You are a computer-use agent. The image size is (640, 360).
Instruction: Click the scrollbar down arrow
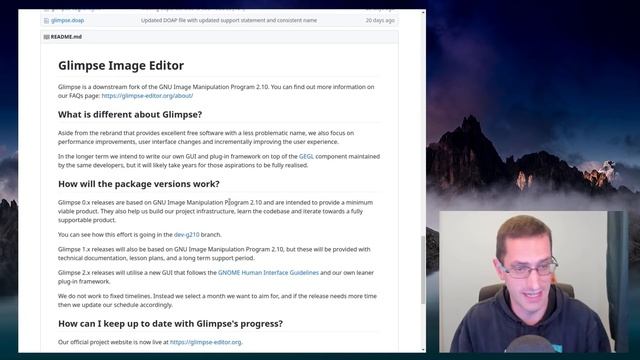coord(423,349)
